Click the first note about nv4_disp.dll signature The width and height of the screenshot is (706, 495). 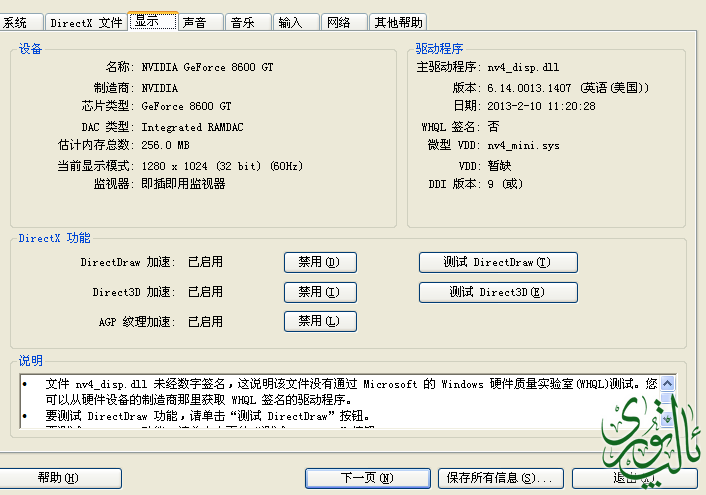tap(351, 392)
